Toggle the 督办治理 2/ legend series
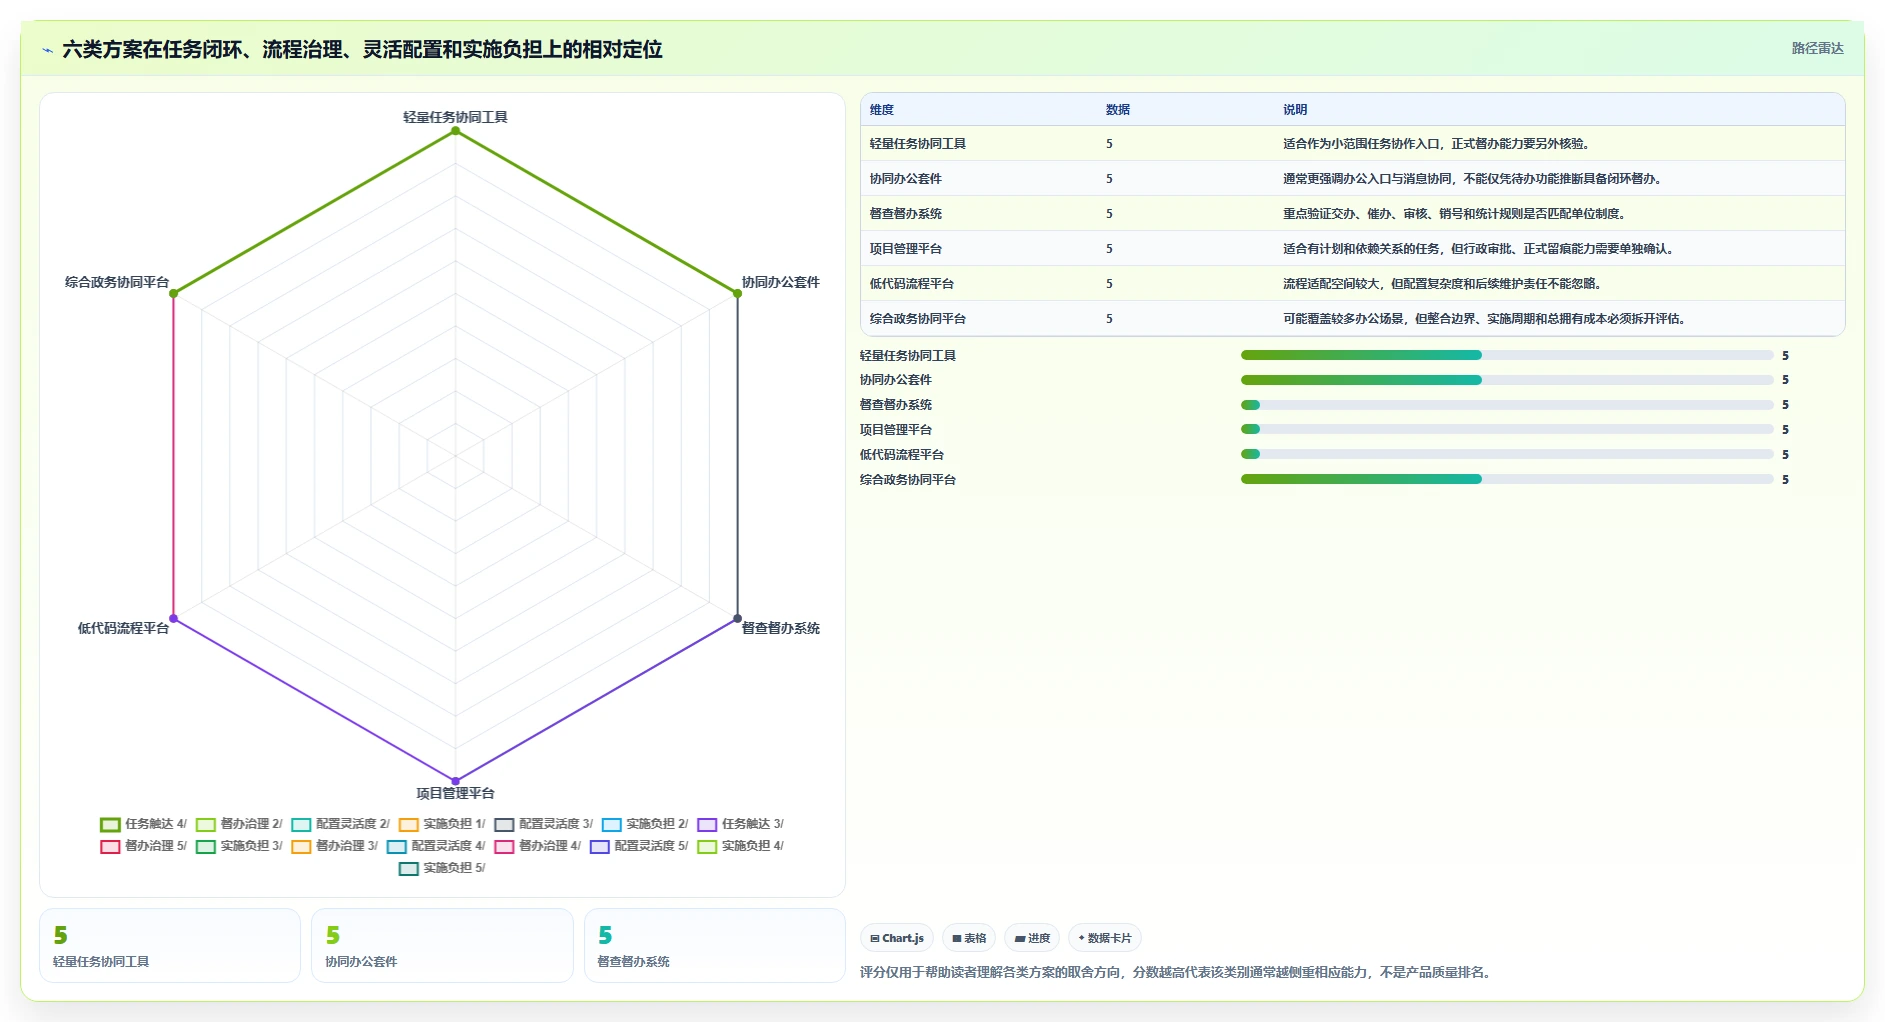This screenshot has width=1885, height=1022. [x=239, y=824]
